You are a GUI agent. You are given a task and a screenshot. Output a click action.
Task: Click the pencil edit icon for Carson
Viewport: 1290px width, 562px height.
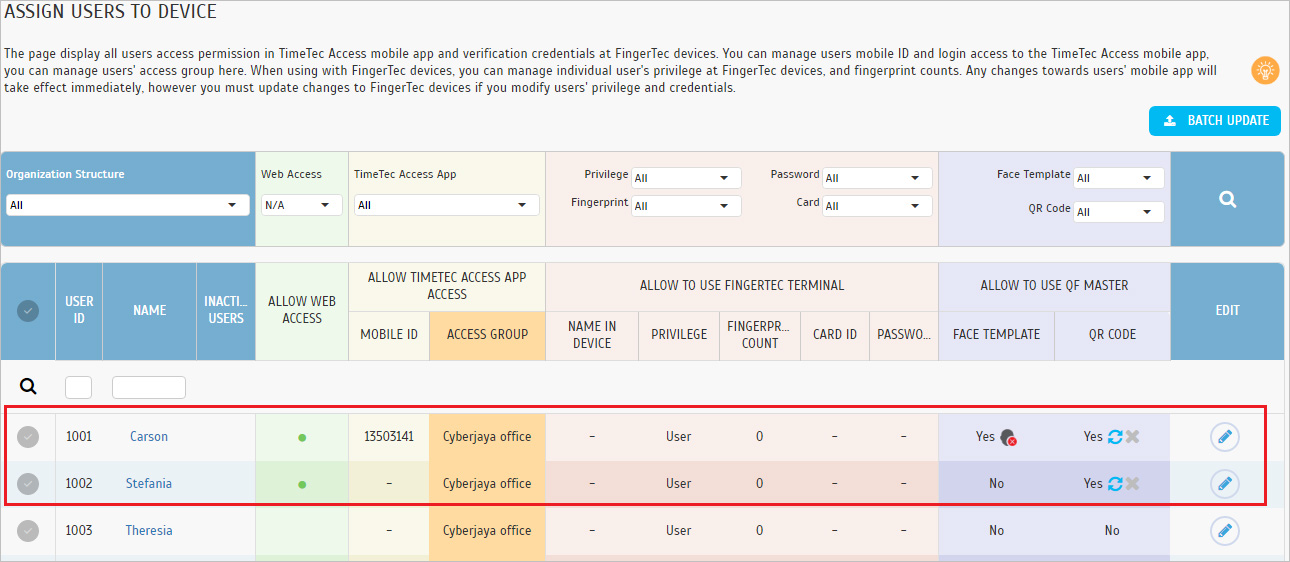tap(1225, 437)
